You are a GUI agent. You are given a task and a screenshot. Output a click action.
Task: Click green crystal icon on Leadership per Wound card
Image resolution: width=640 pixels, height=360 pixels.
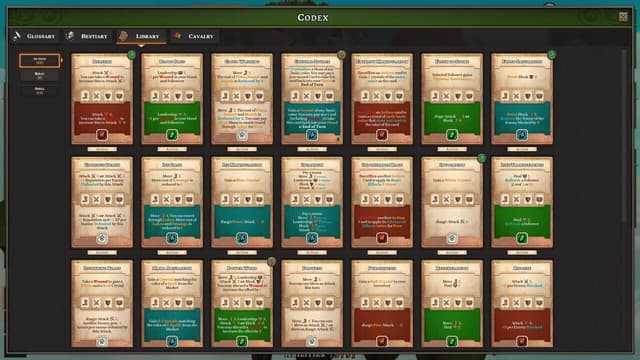pos(172,135)
